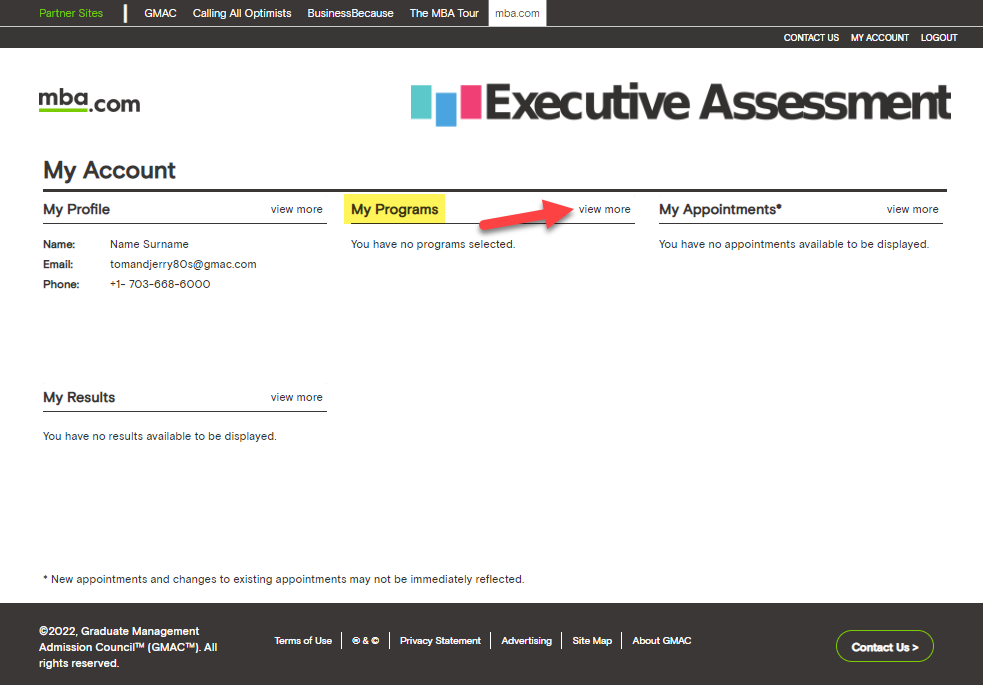Click the My Results heading
This screenshot has width=983, height=685.
[79, 397]
